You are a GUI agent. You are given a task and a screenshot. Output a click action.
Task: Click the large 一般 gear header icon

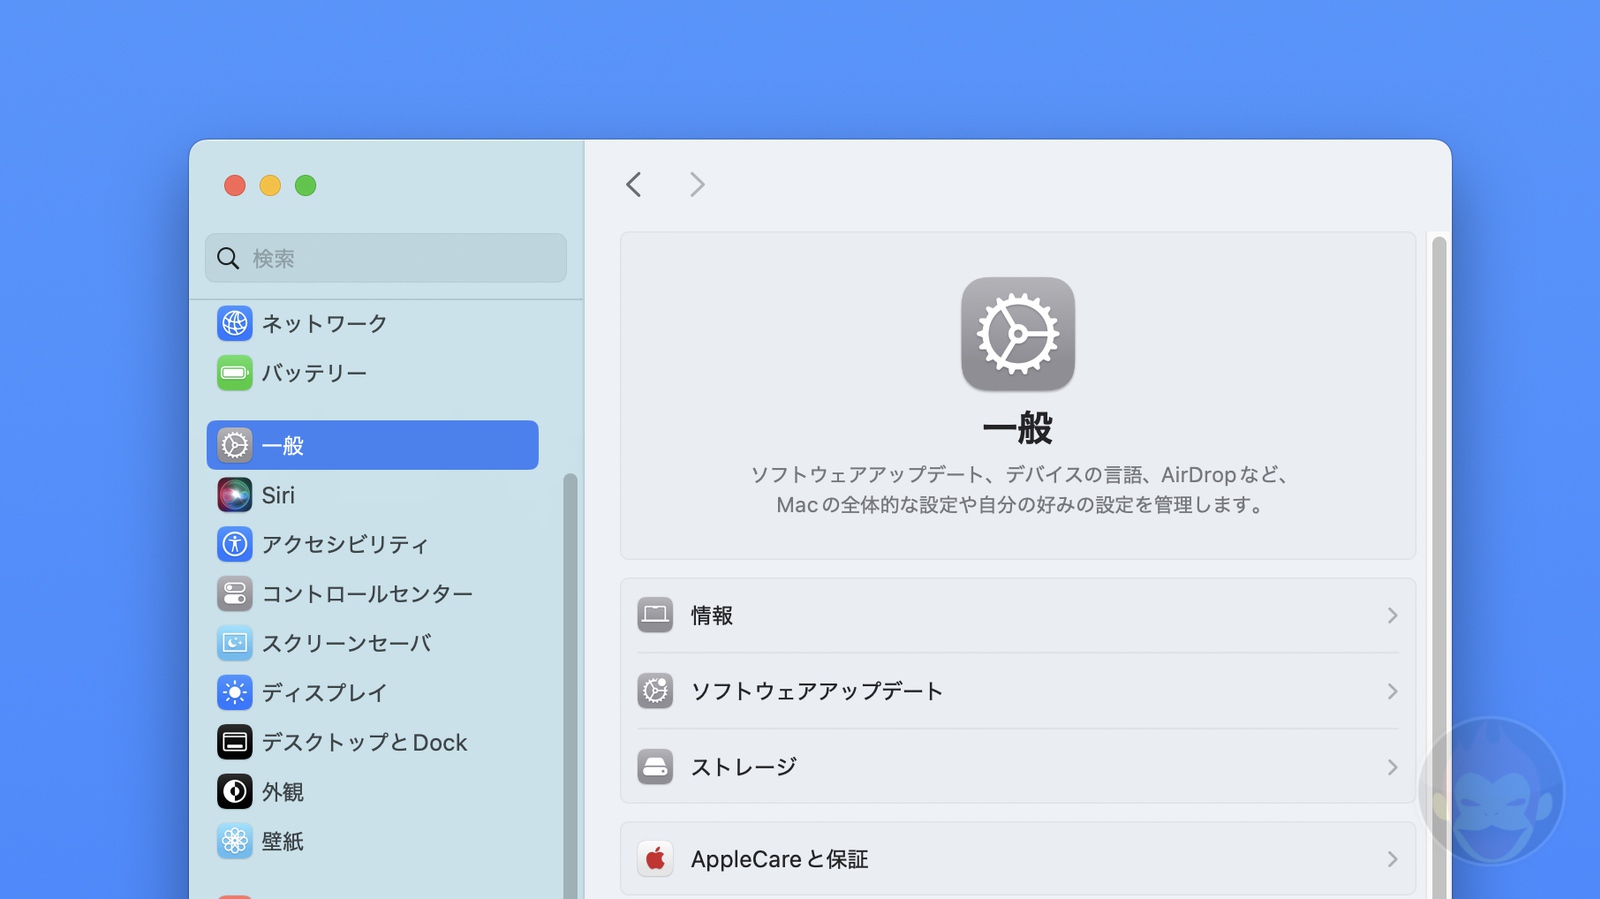[1018, 334]
